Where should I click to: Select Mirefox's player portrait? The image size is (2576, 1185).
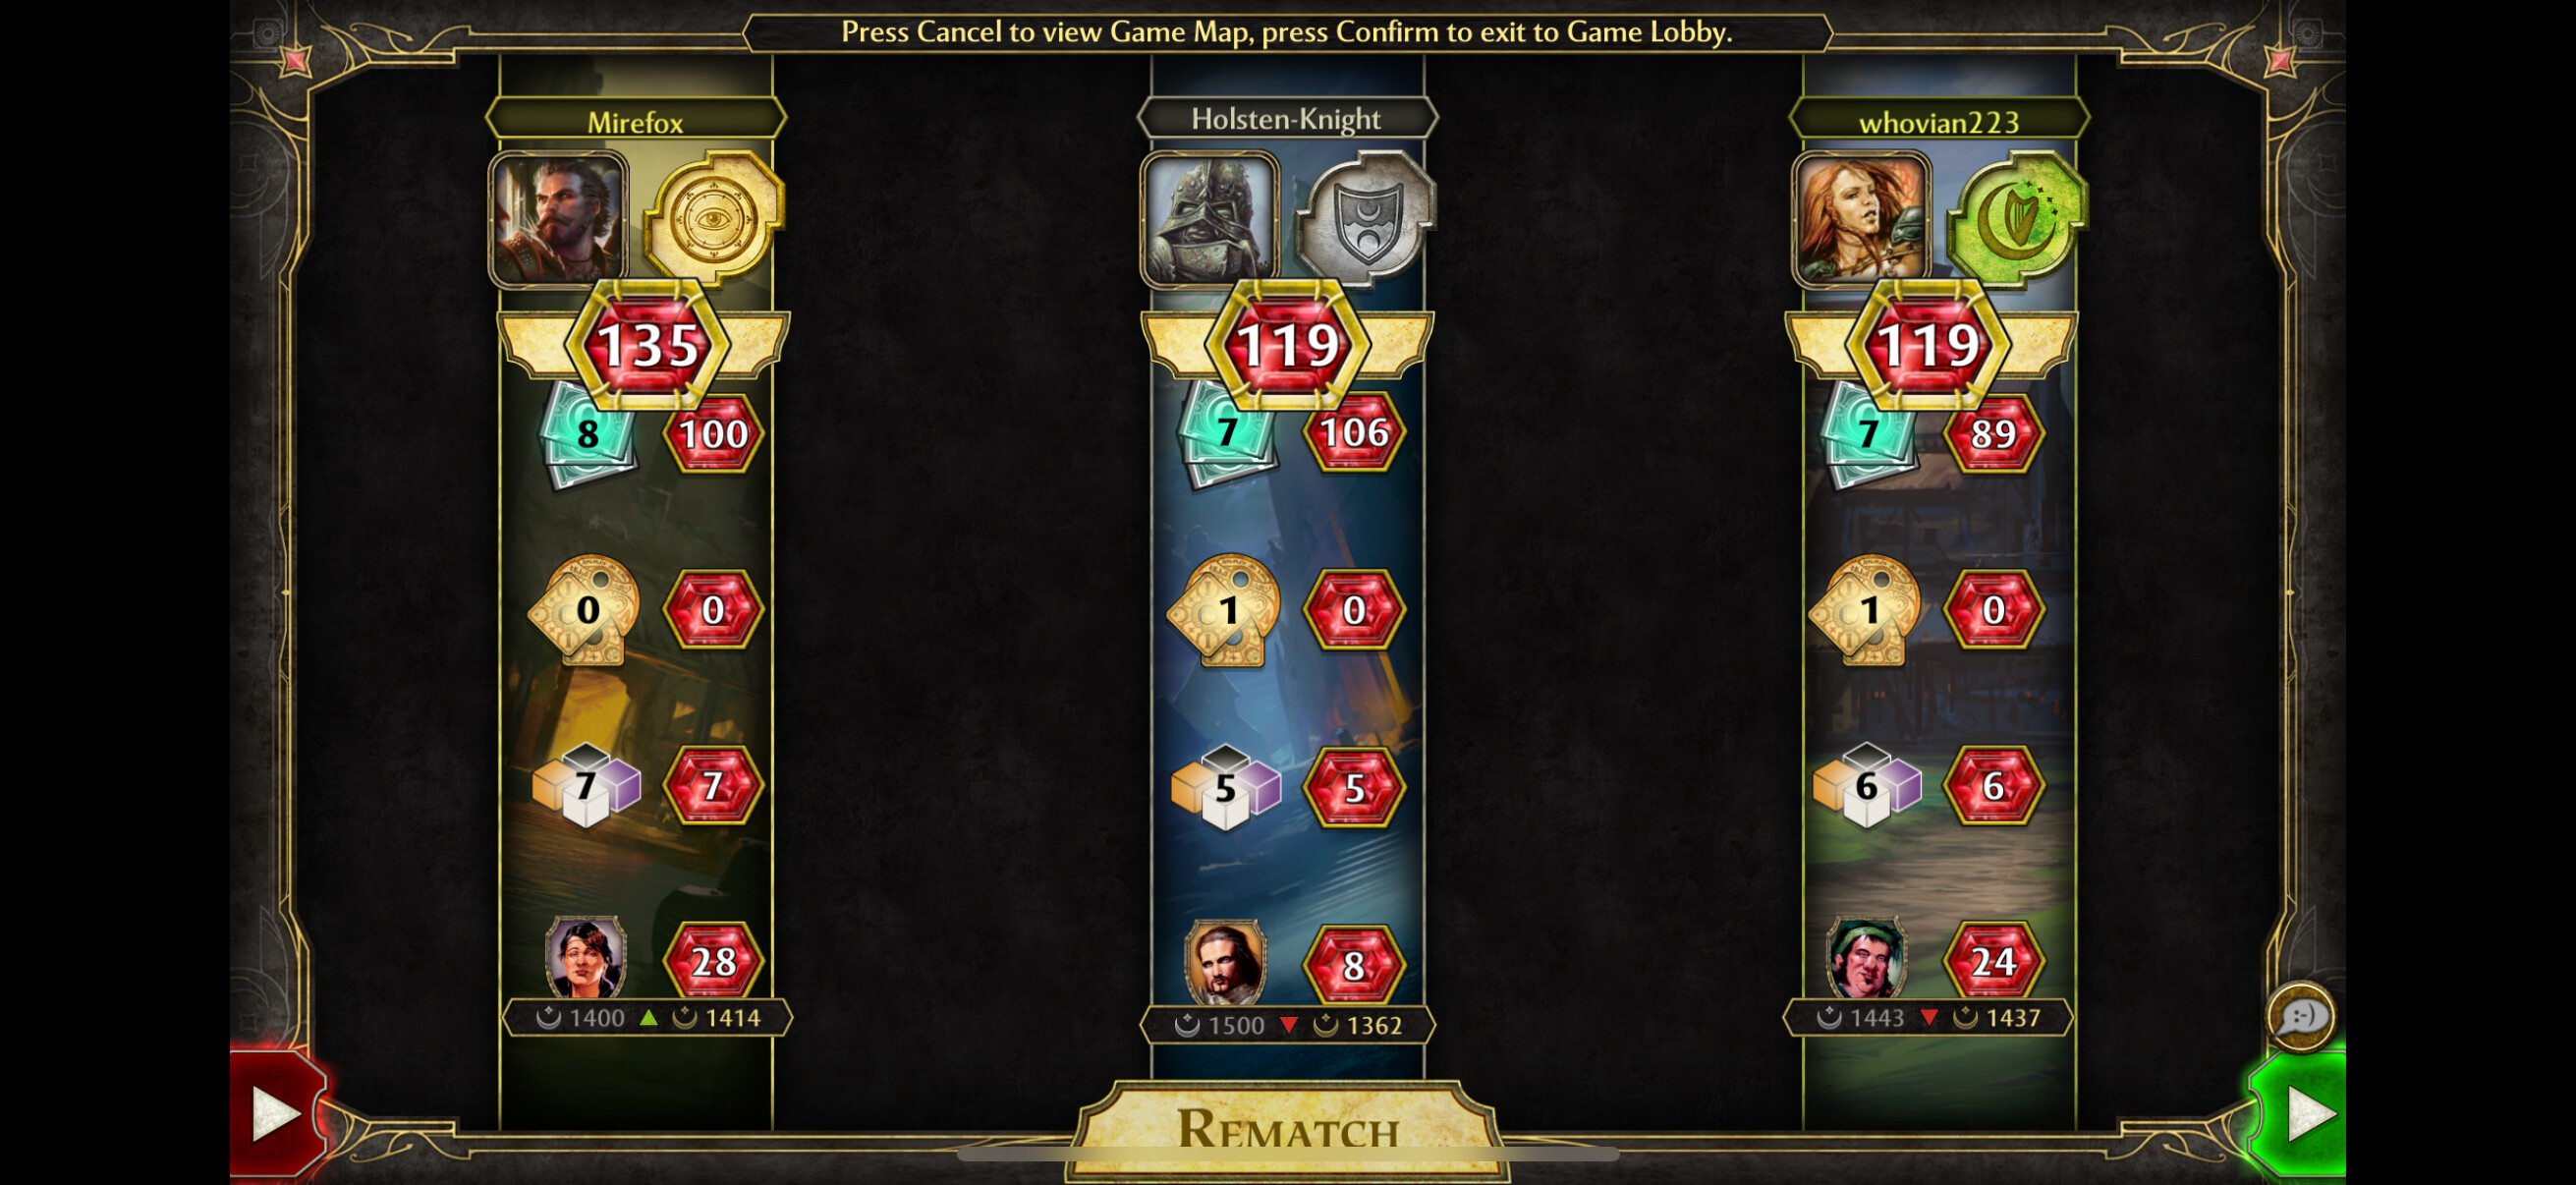pyautogui.click(x=558, y=220)
